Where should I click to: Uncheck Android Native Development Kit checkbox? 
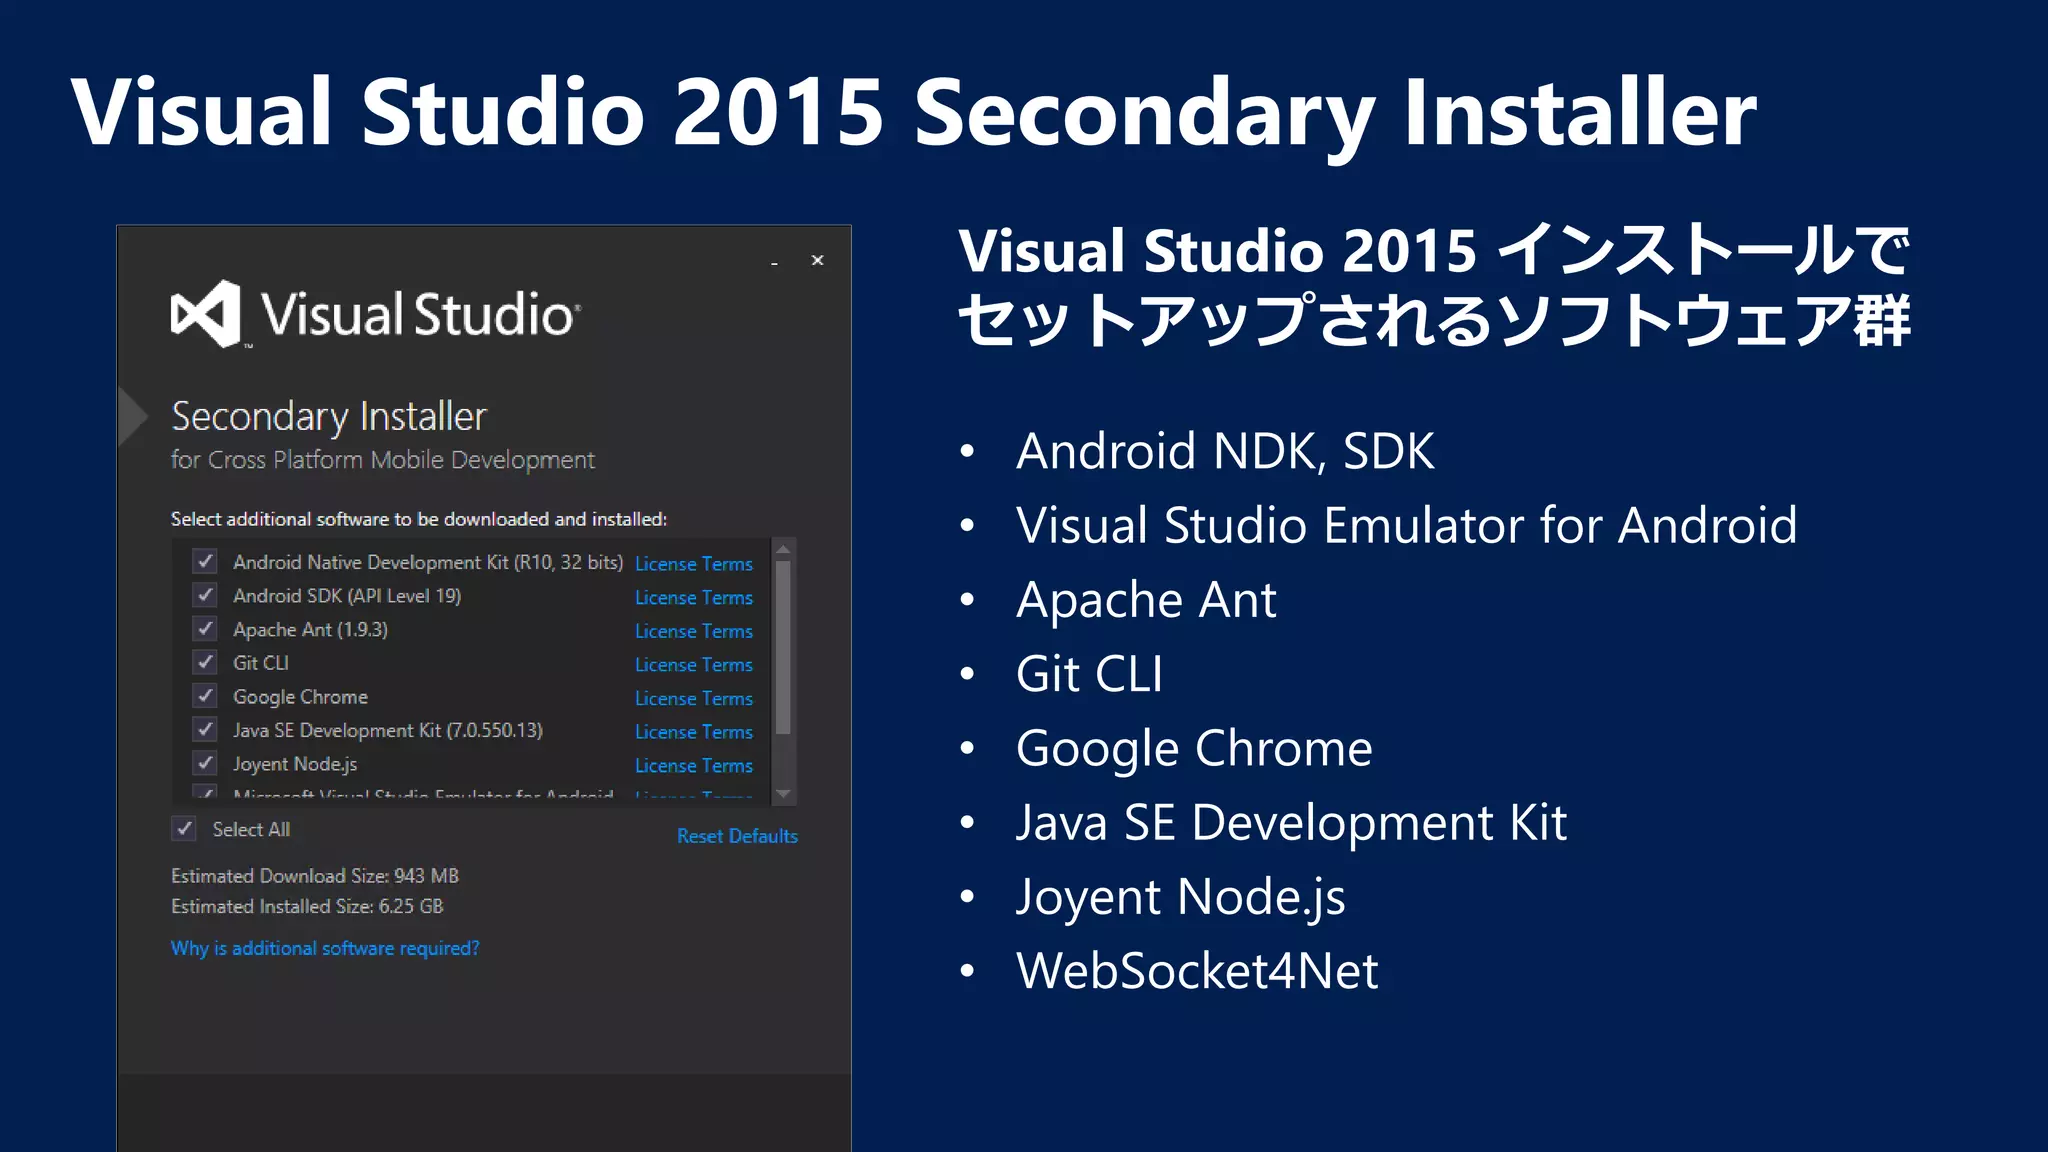205,561
